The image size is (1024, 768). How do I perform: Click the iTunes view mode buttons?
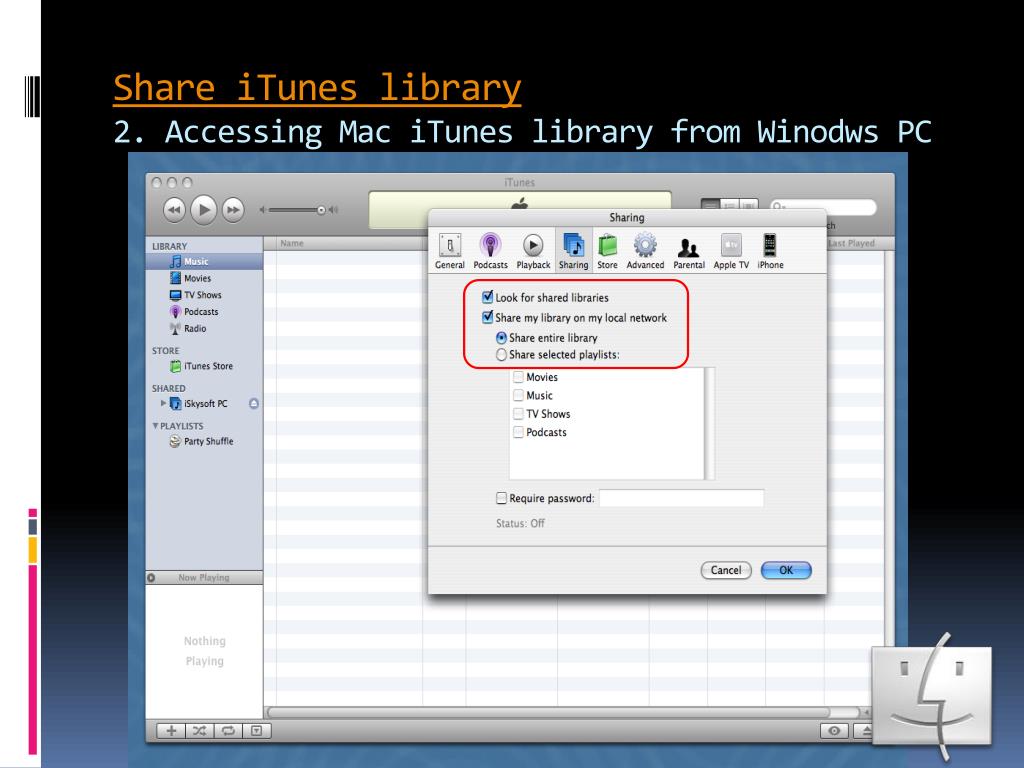tap(729, 206)
